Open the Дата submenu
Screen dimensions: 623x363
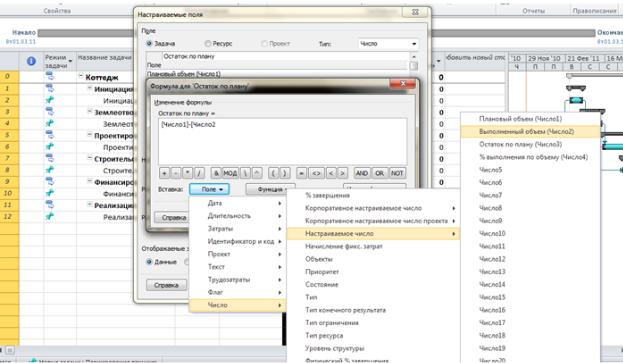[237, 203]
